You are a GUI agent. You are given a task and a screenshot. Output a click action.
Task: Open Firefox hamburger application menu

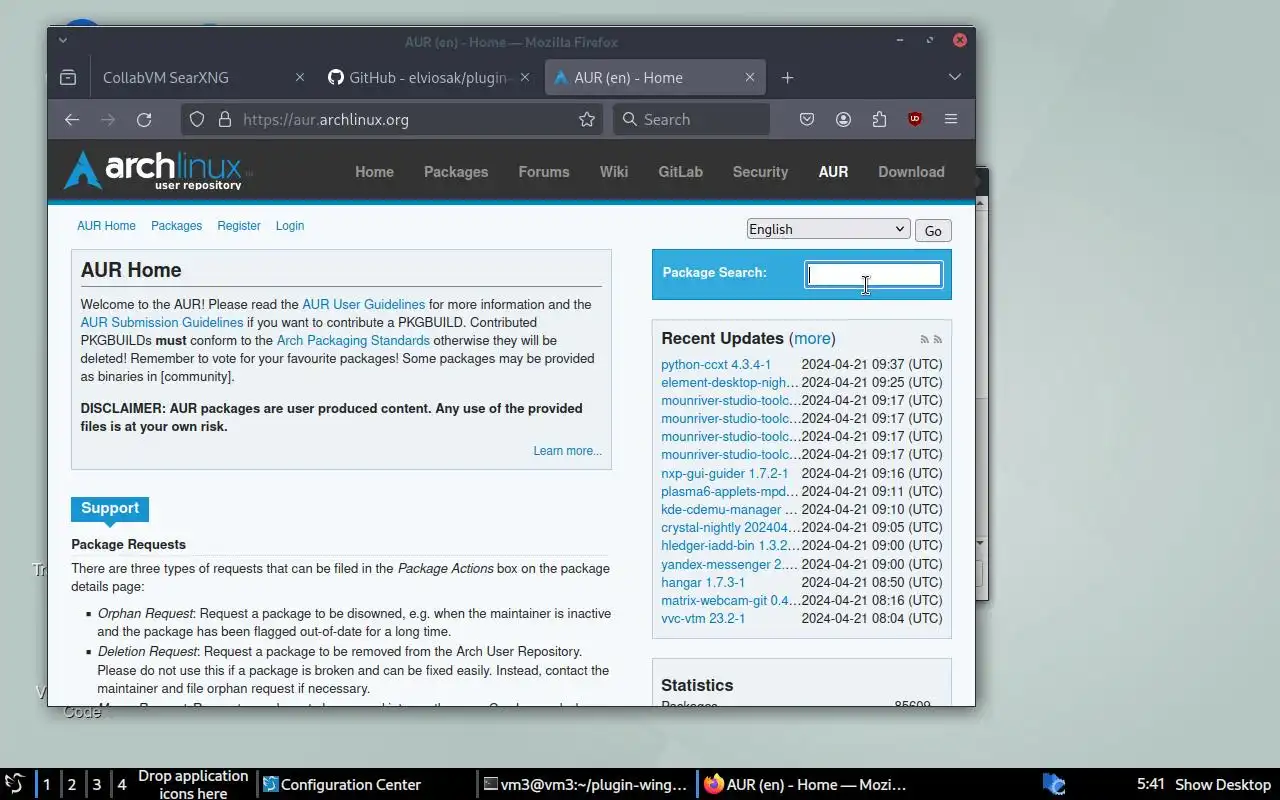(951, 119)
